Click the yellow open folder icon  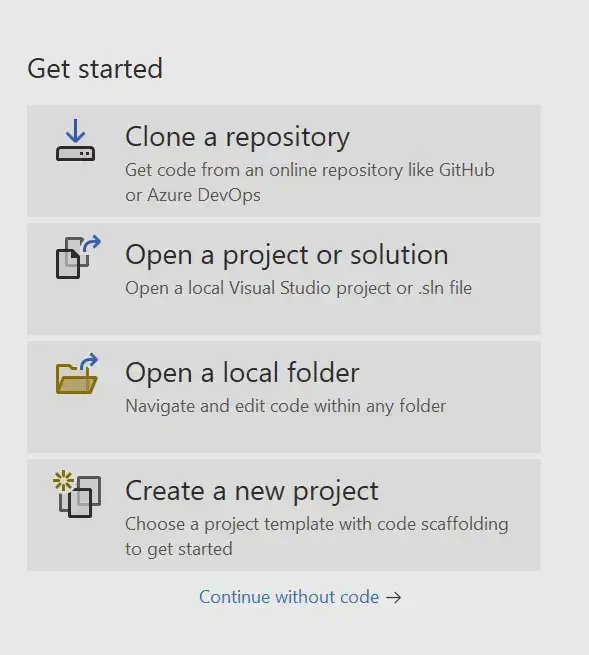77,374
